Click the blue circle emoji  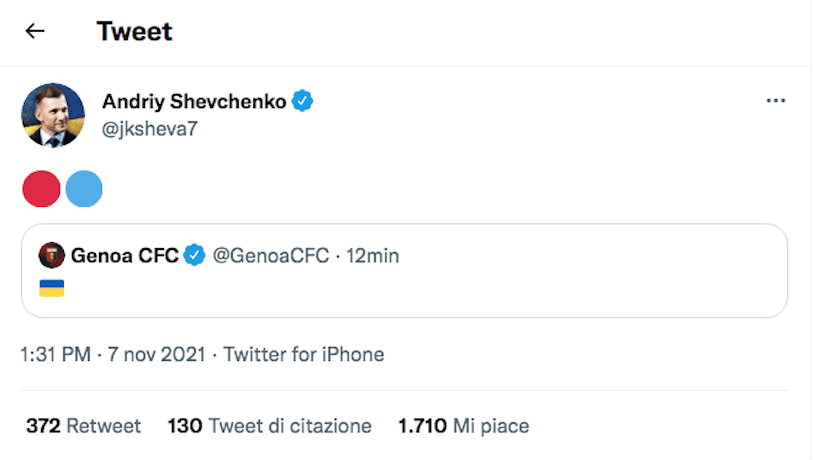click(x=84, y=188)
